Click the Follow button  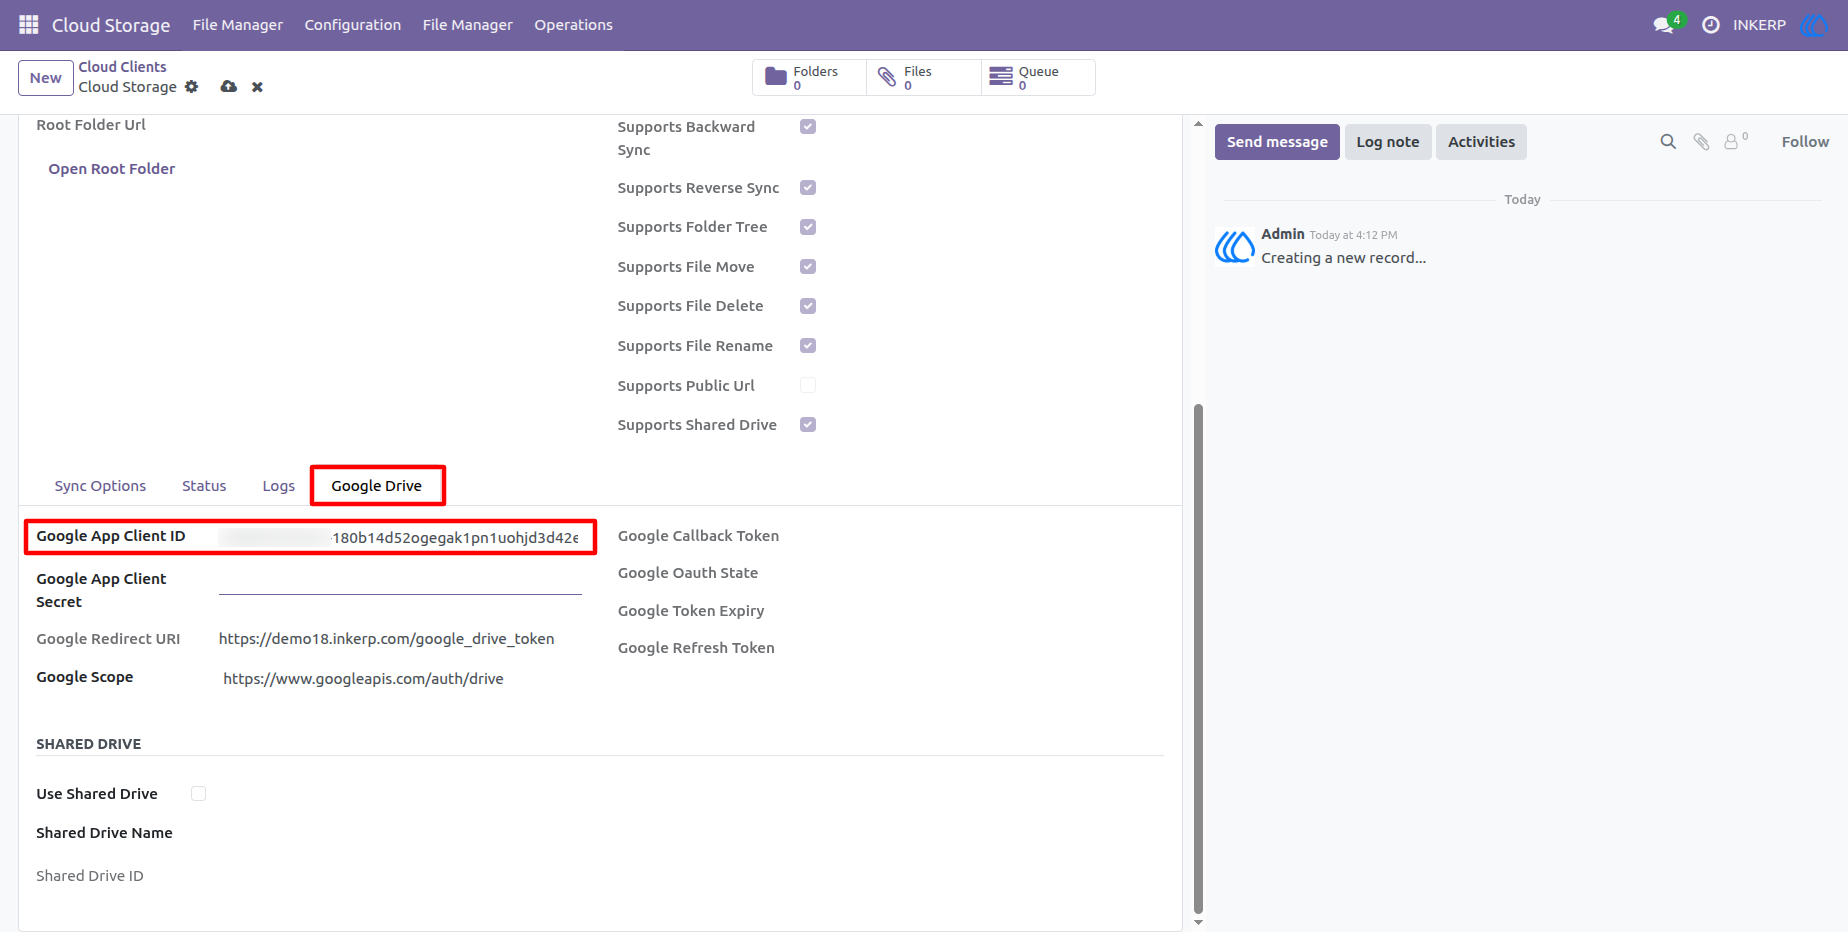click(x=1805, y=142)
